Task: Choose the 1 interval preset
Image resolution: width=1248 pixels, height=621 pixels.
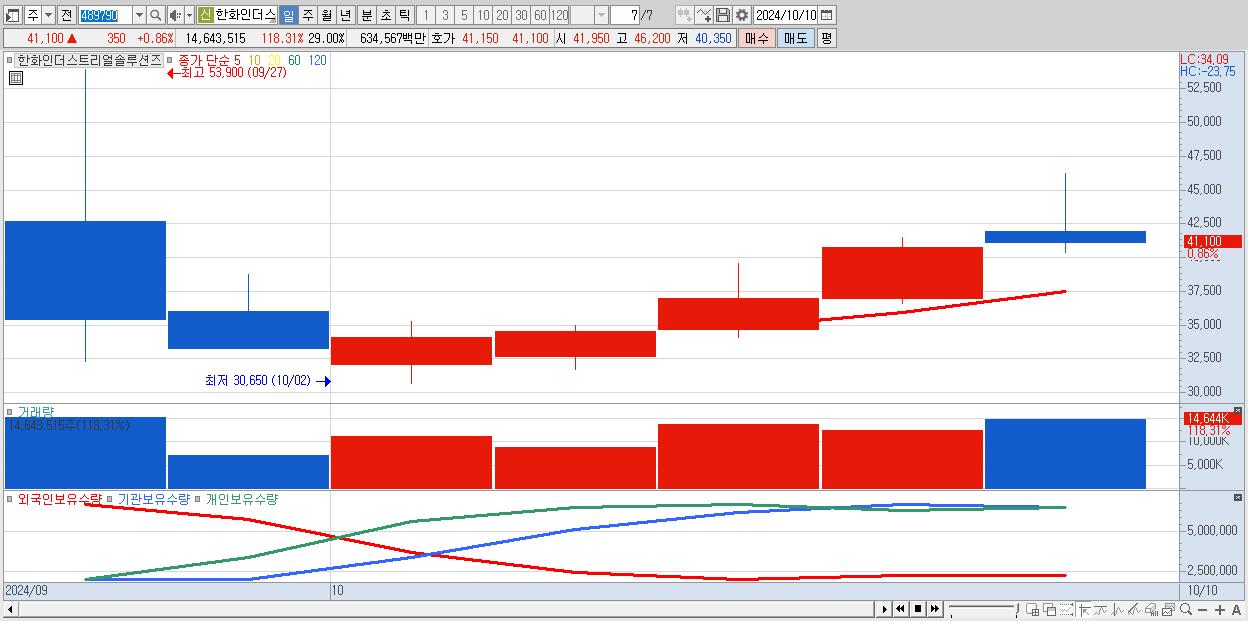Action: [426, 15]
